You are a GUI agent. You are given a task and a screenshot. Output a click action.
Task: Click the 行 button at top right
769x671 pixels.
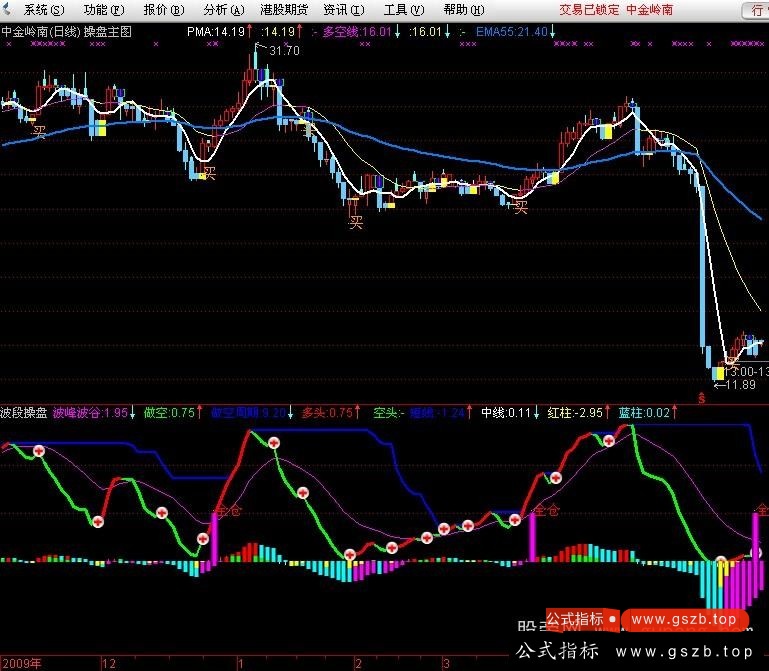coord(754,11)
